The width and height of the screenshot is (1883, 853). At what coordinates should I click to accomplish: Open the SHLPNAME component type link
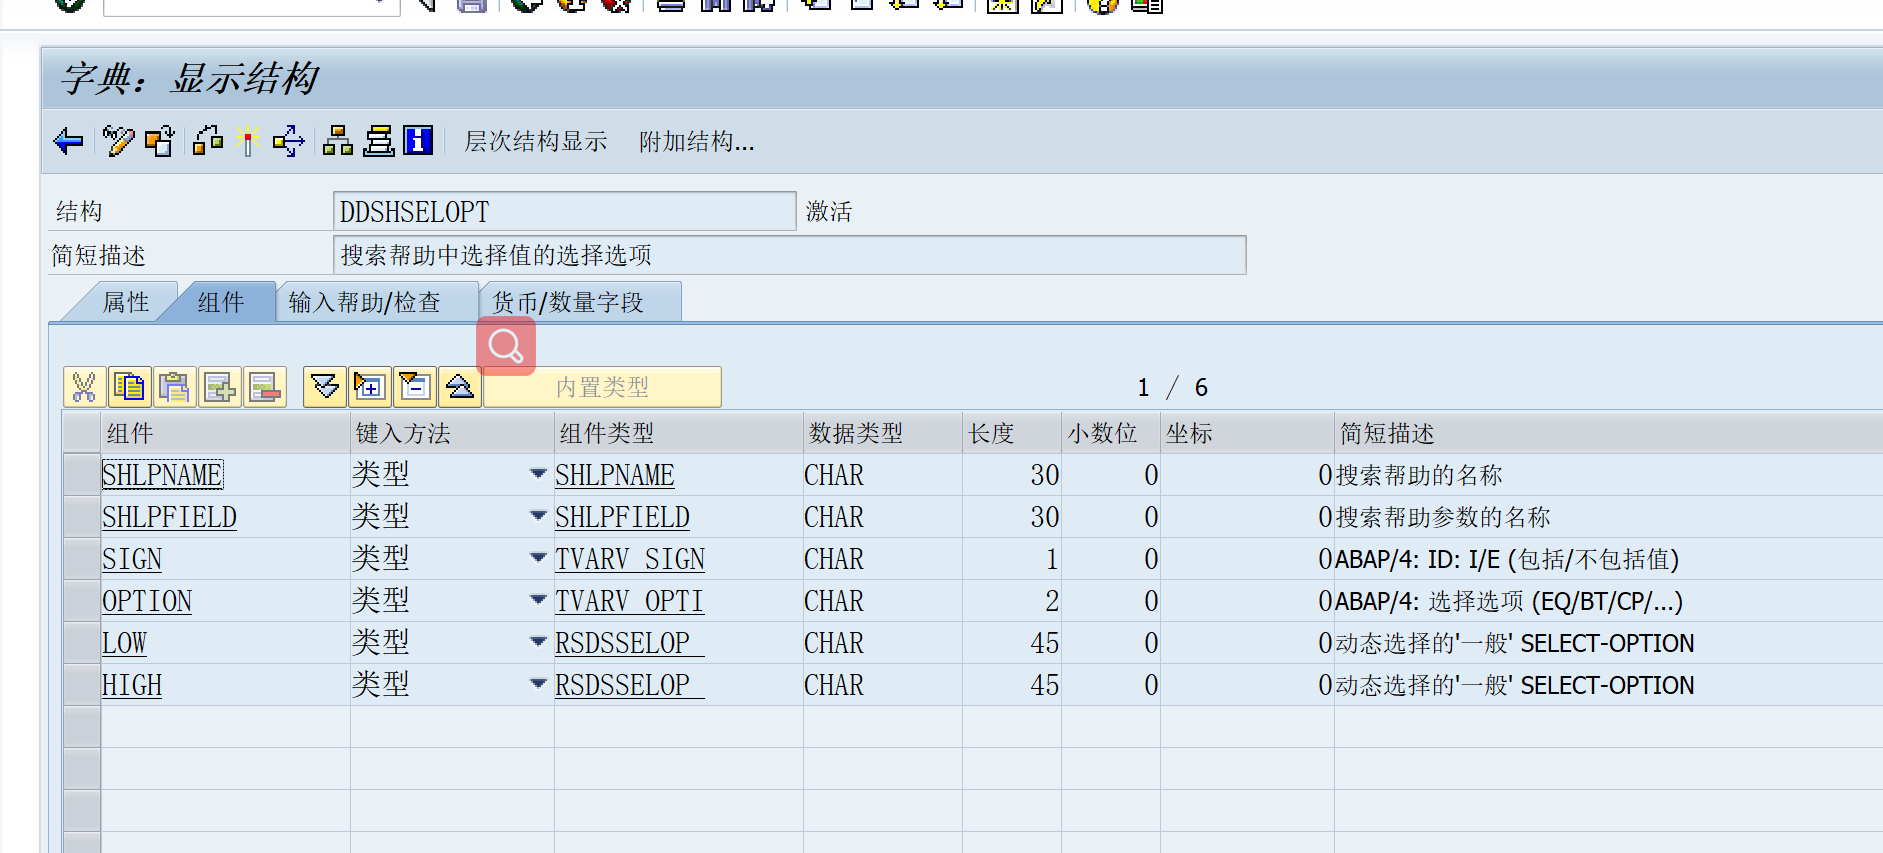pyautogui.click(x=615, y=475)
